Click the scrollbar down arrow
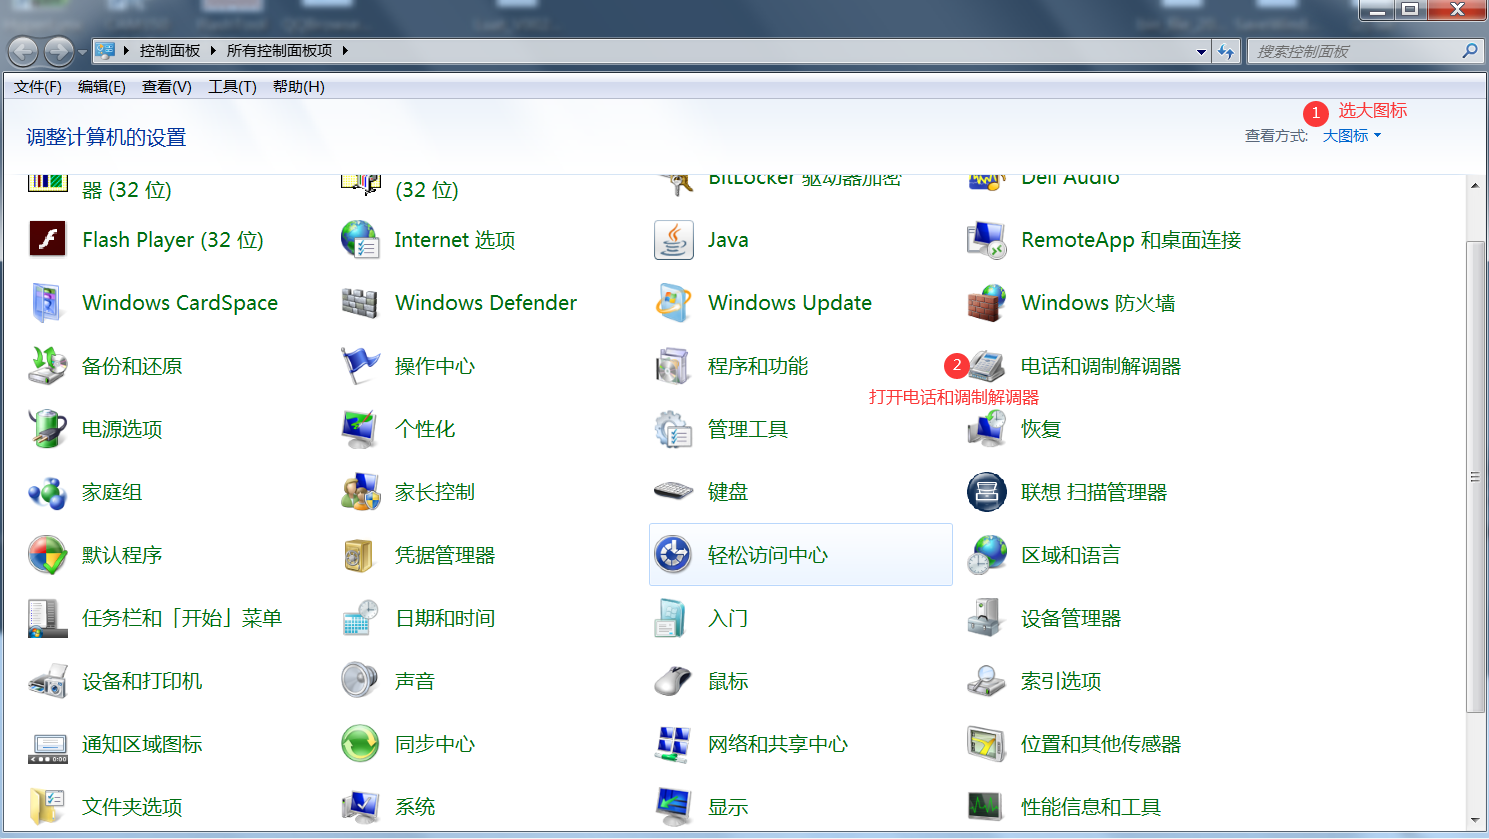1489x839 pixels. 1475,820
